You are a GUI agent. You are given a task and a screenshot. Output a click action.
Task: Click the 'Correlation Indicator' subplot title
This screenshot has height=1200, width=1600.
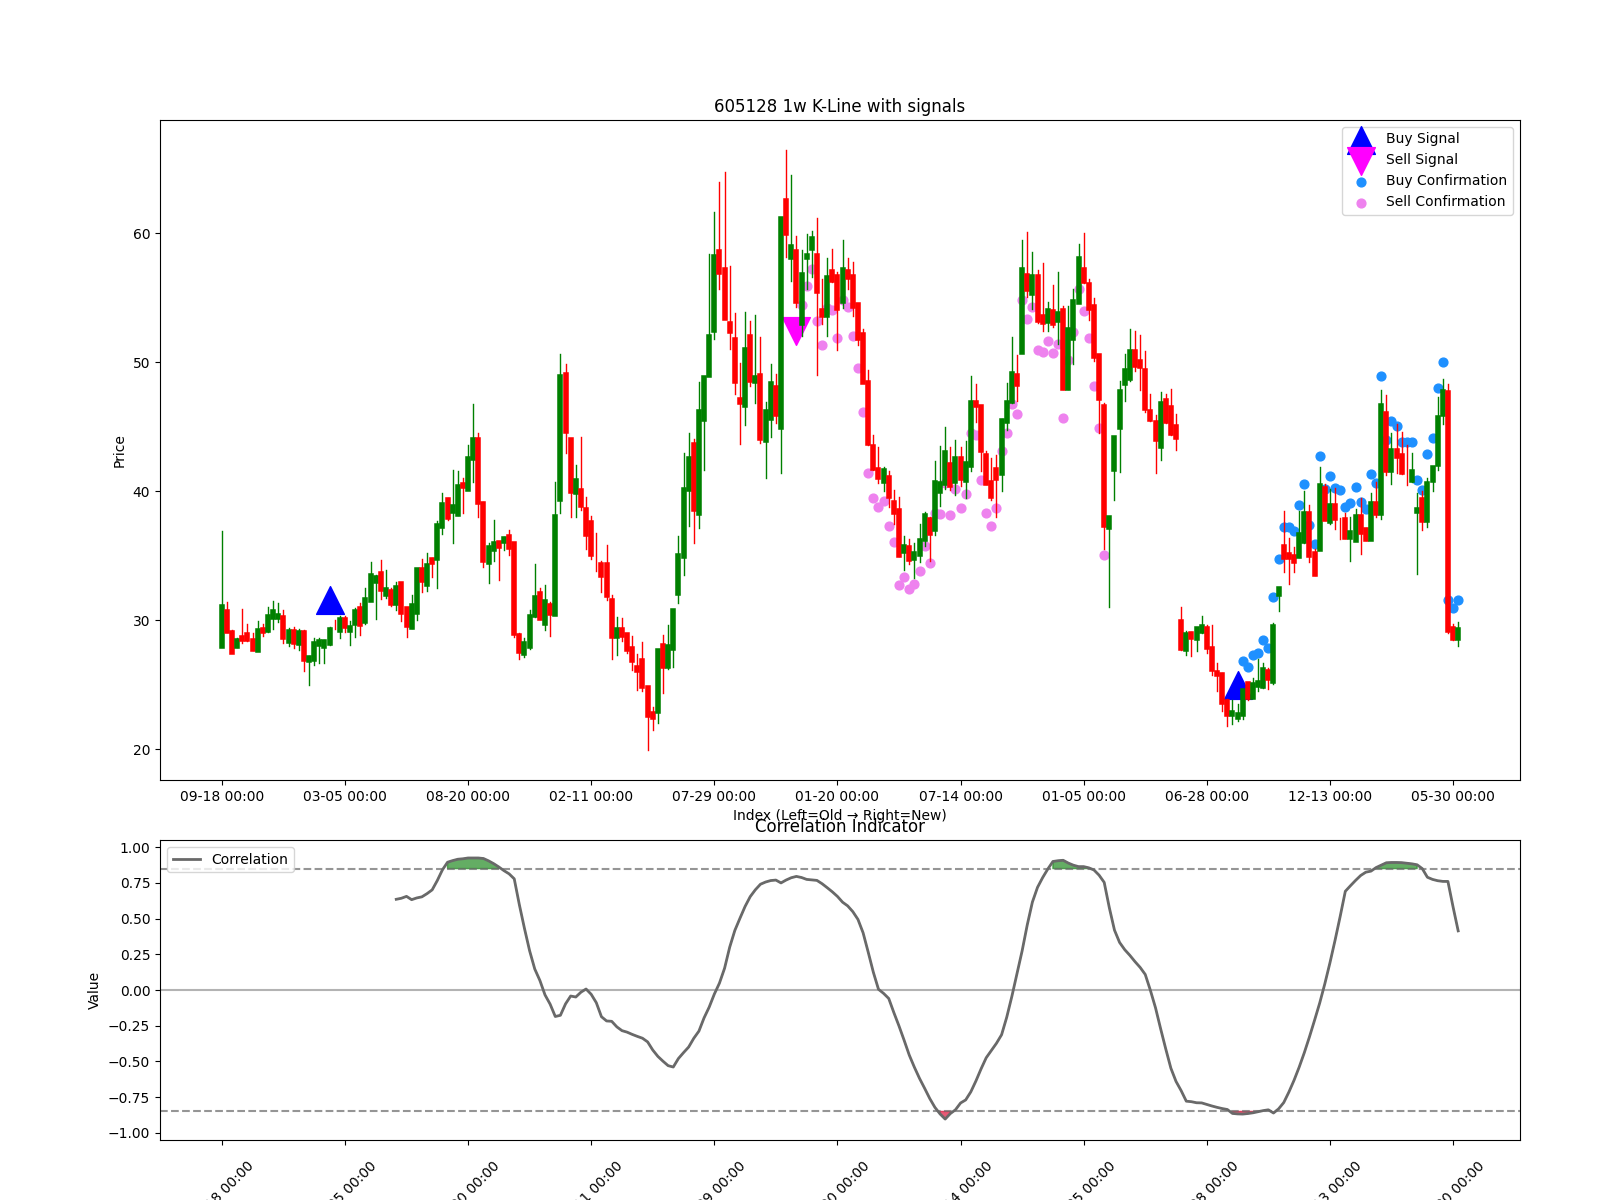(x=839, y=826)
